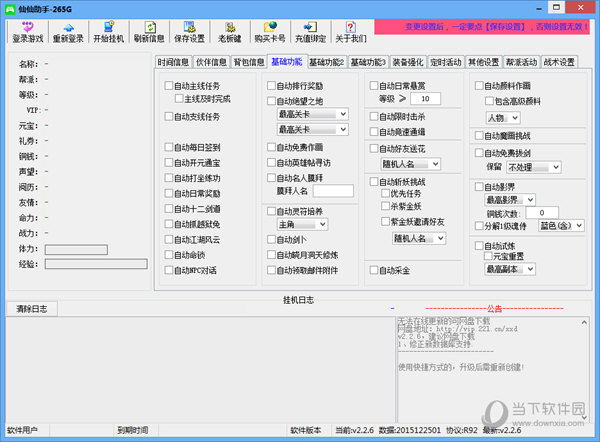
Task: Open 其他设置 tab
Action: 484,62
